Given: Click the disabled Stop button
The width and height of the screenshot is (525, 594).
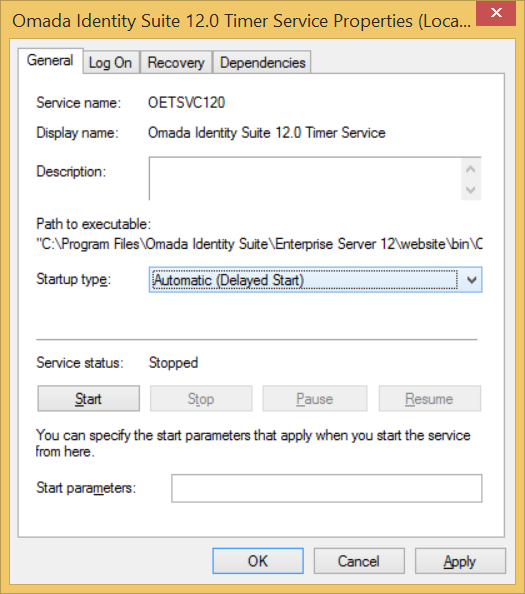Looking at the screenshot, I should coord(201,399).
